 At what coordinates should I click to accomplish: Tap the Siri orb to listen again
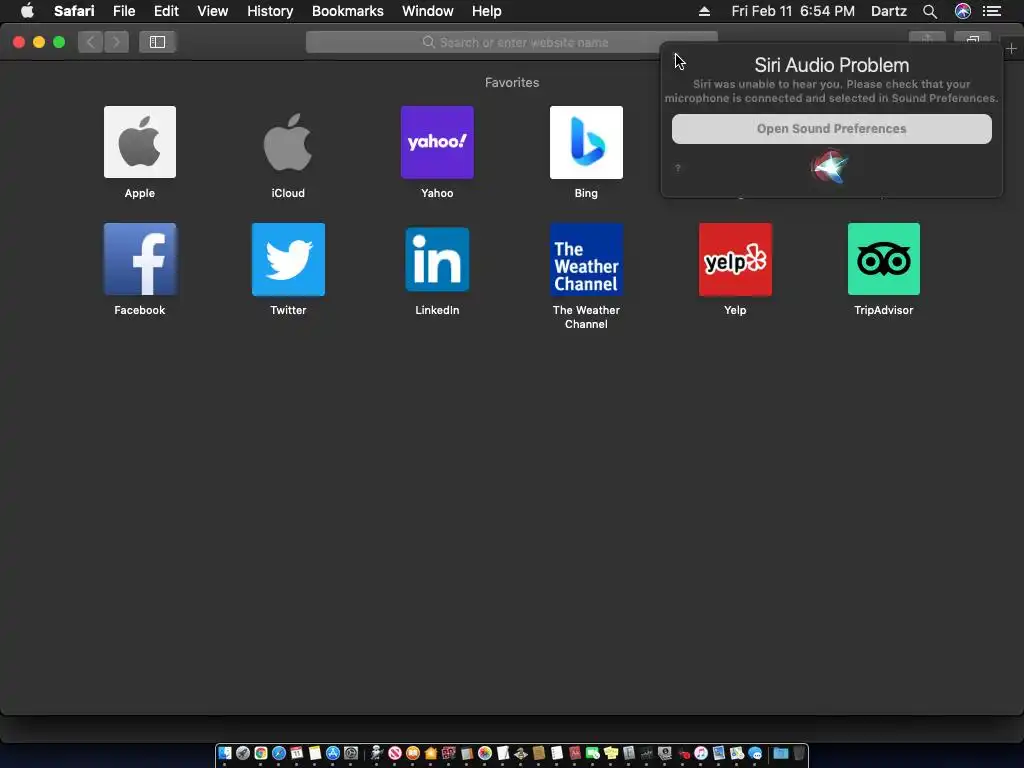pyautogui.click(x=829, y=167)
